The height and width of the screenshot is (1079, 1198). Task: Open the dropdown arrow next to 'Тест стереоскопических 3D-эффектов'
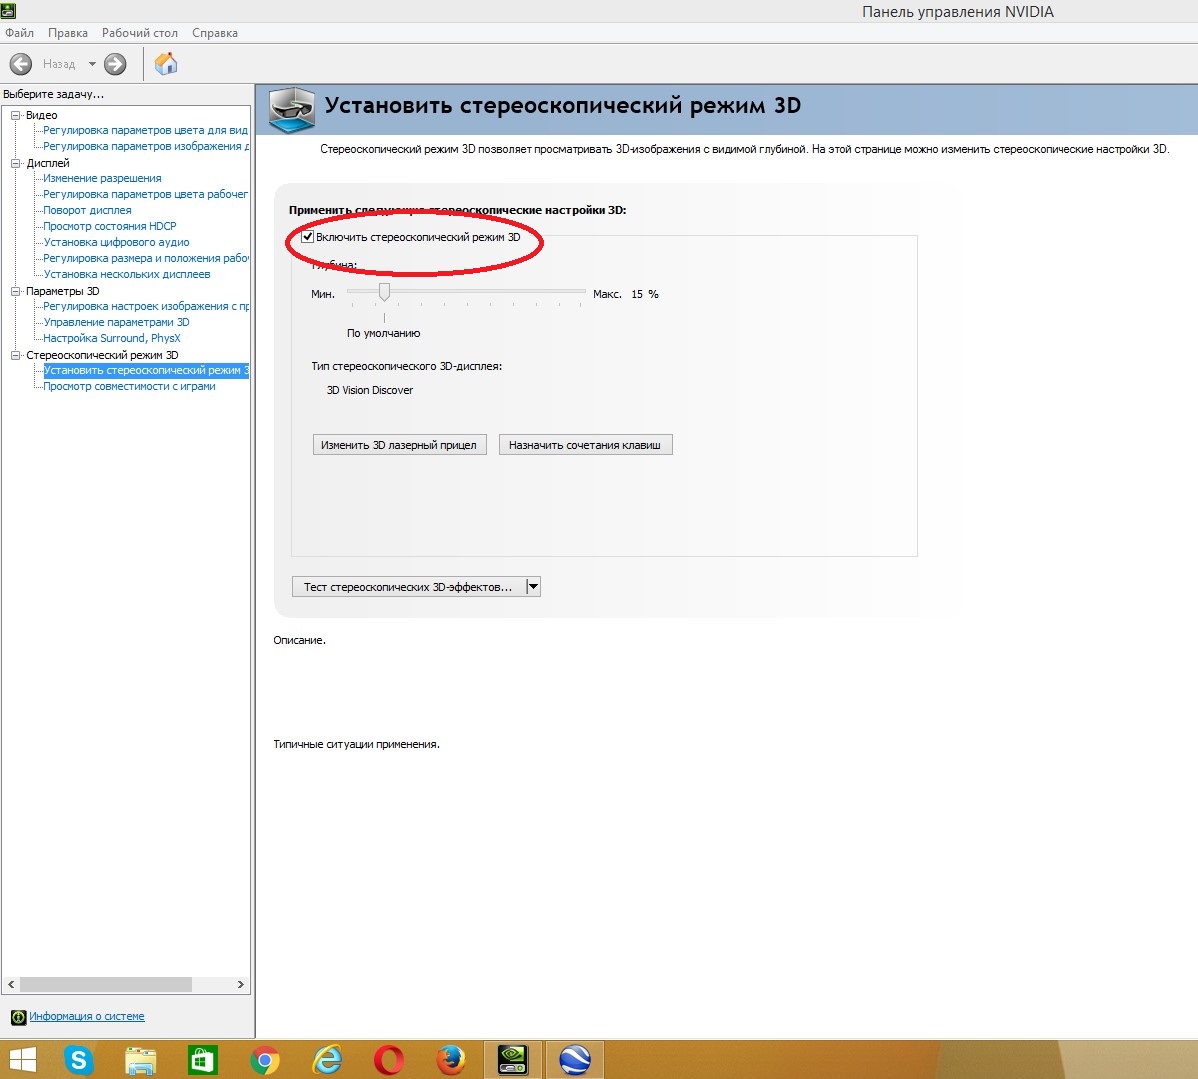click(x=533, y=587)
